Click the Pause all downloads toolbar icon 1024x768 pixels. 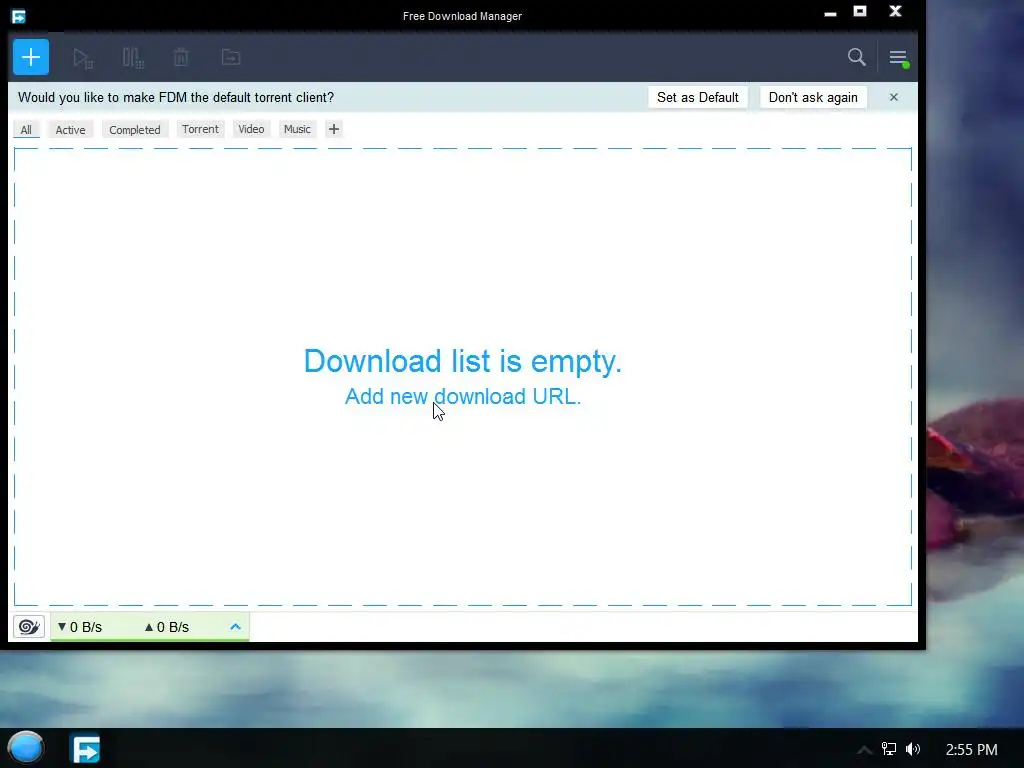pos(133,58)
